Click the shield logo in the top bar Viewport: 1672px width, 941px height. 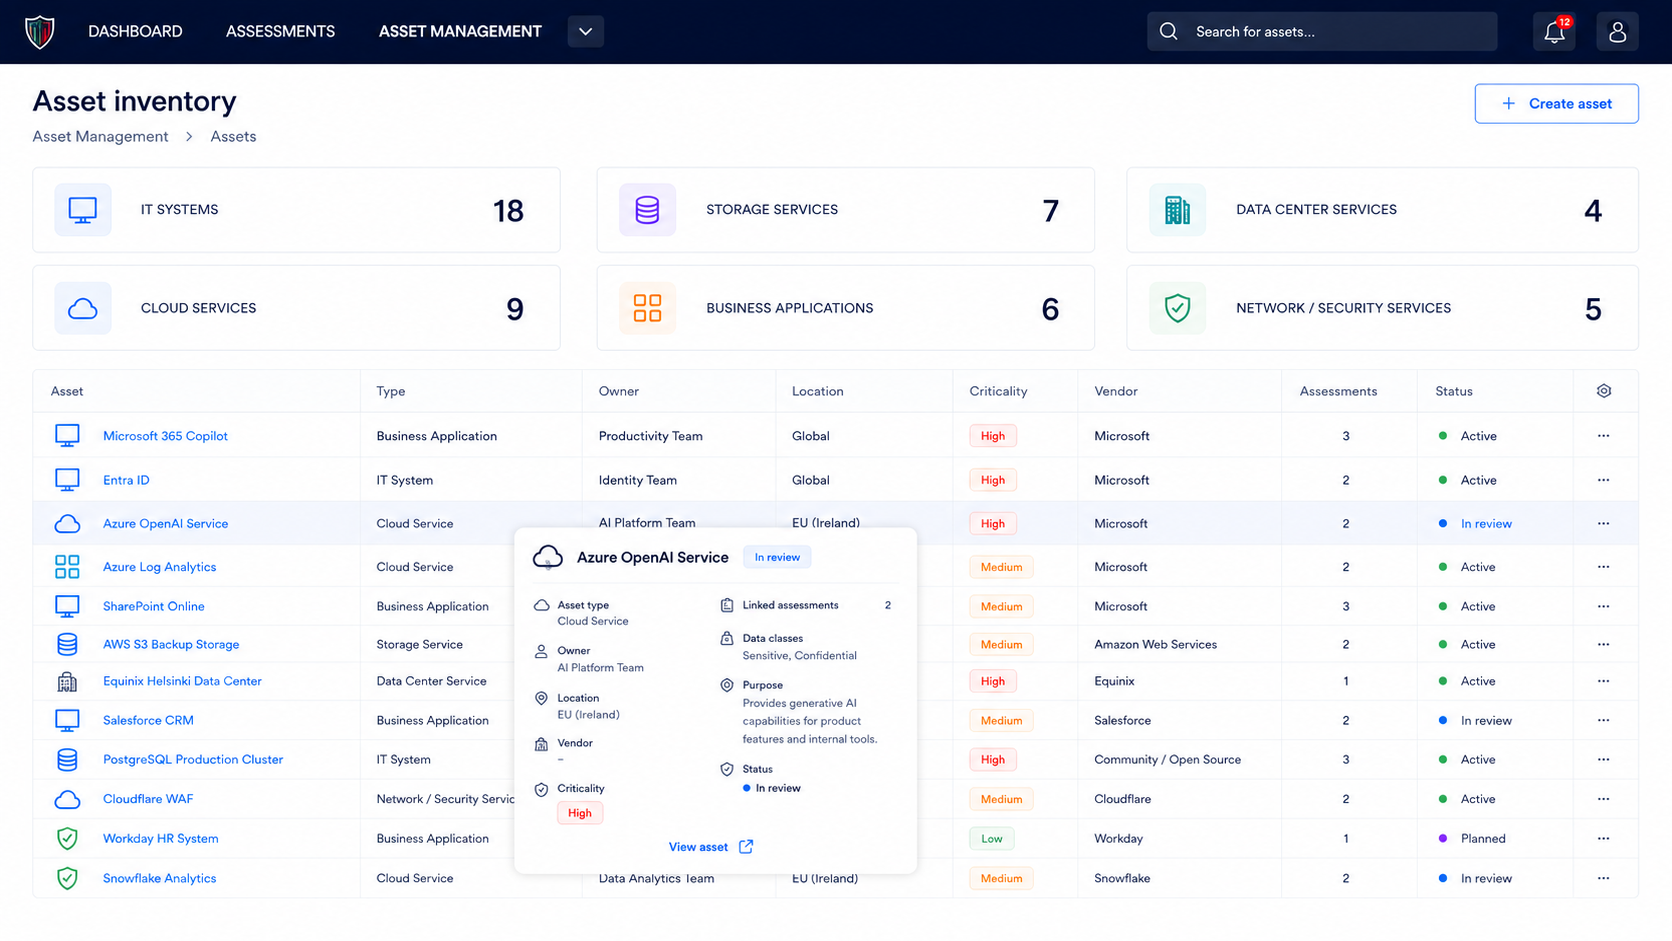pos(39,32)
